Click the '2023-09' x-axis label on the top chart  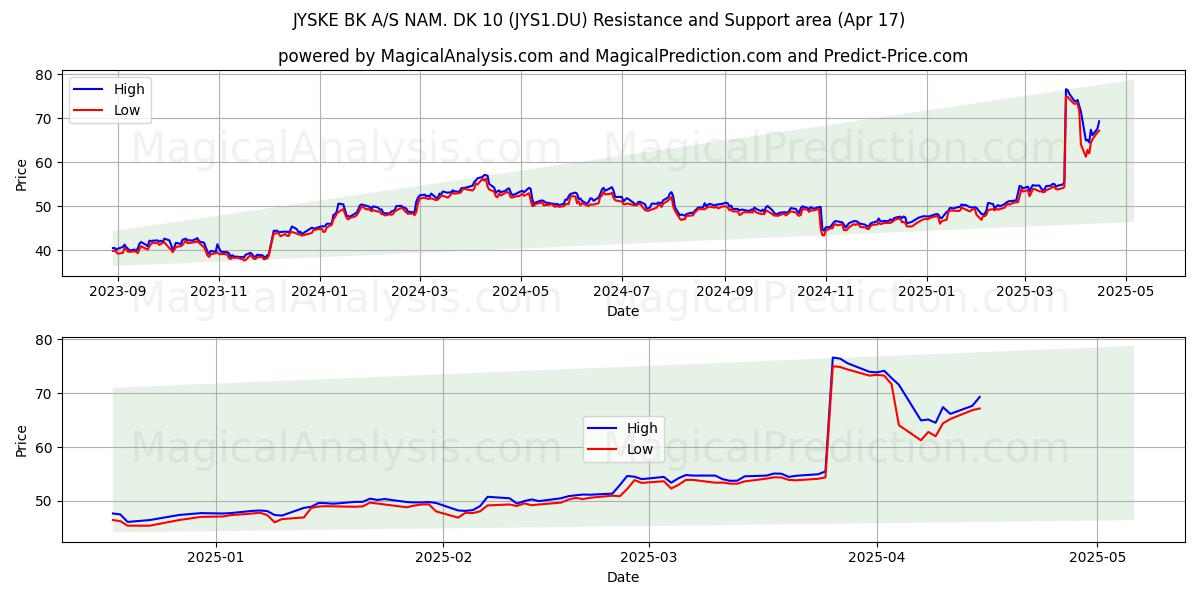click(x=118, y=291)
